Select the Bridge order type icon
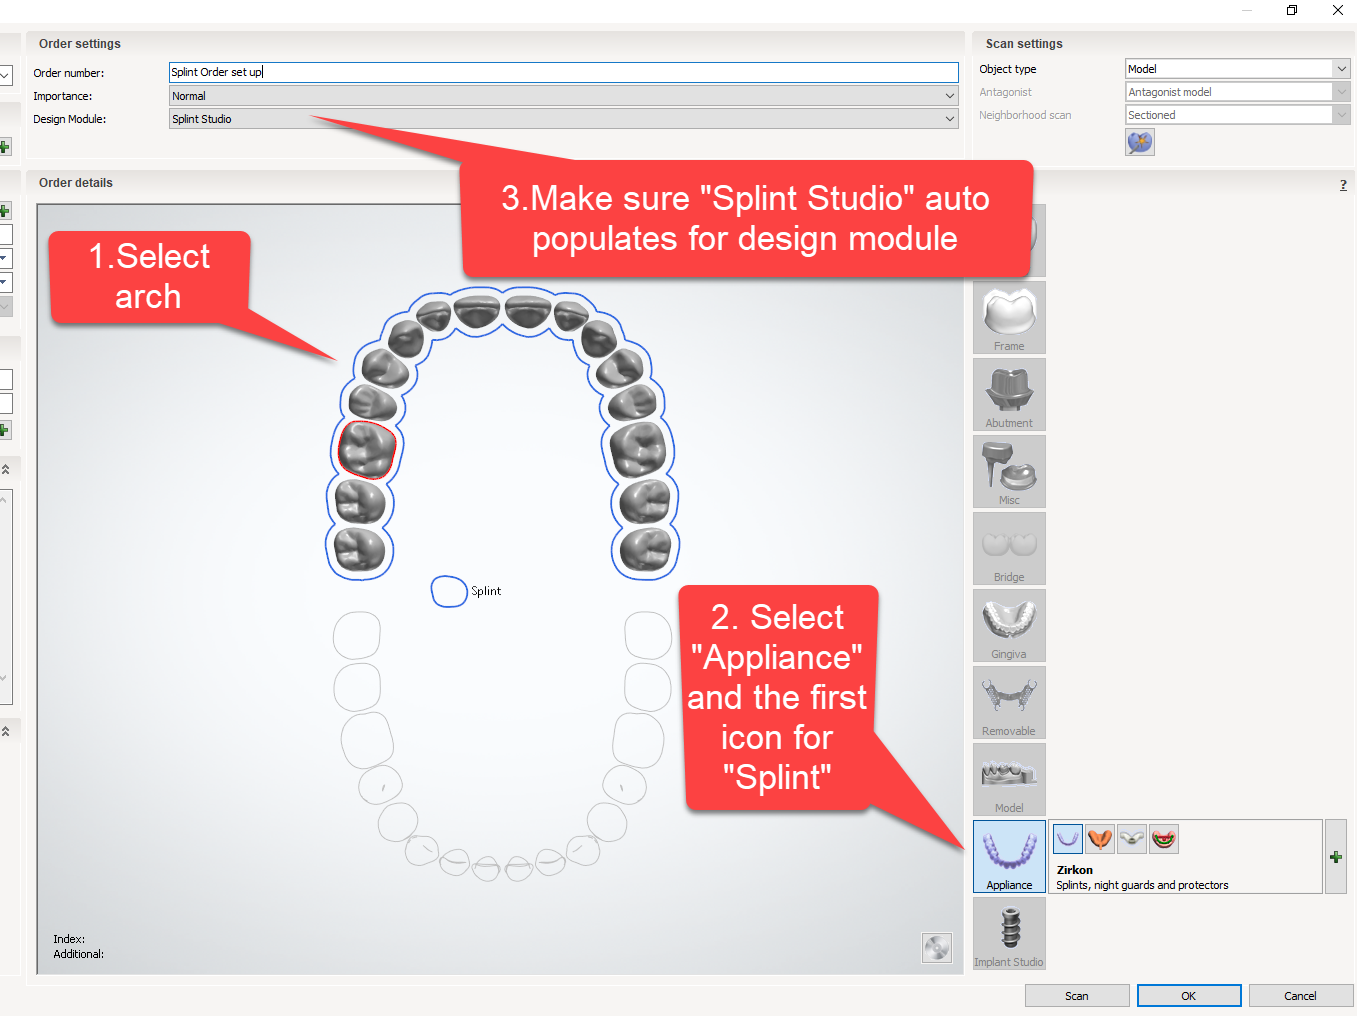The height and width of the screenshot is (1016, 1357). click(x=1008, y=548)
